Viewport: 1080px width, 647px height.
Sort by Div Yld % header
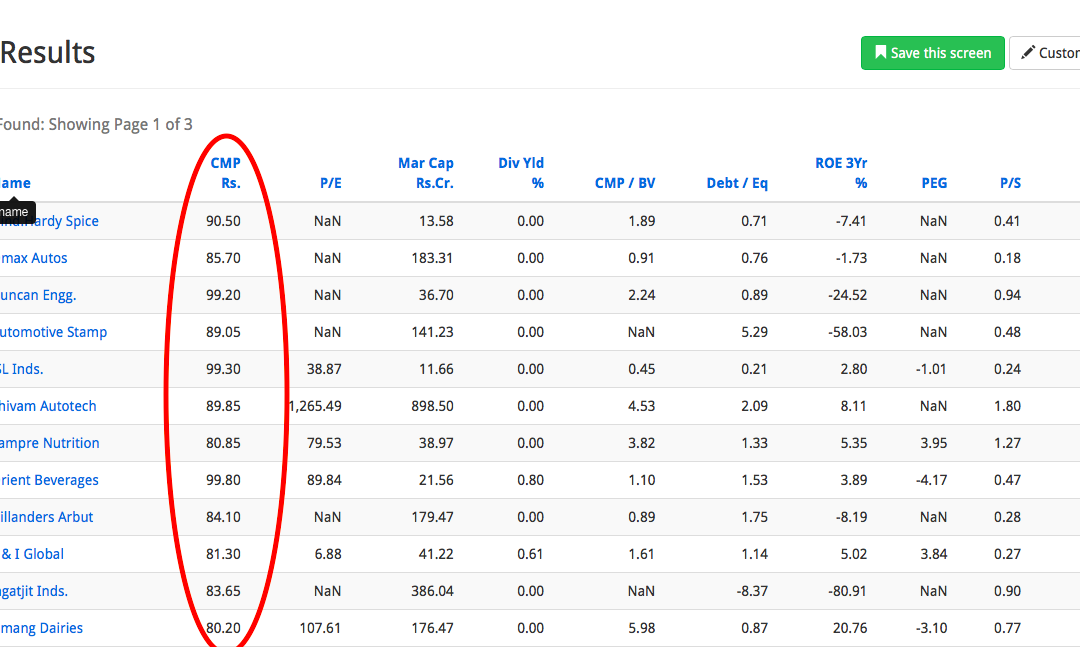[x=521, y=173]
